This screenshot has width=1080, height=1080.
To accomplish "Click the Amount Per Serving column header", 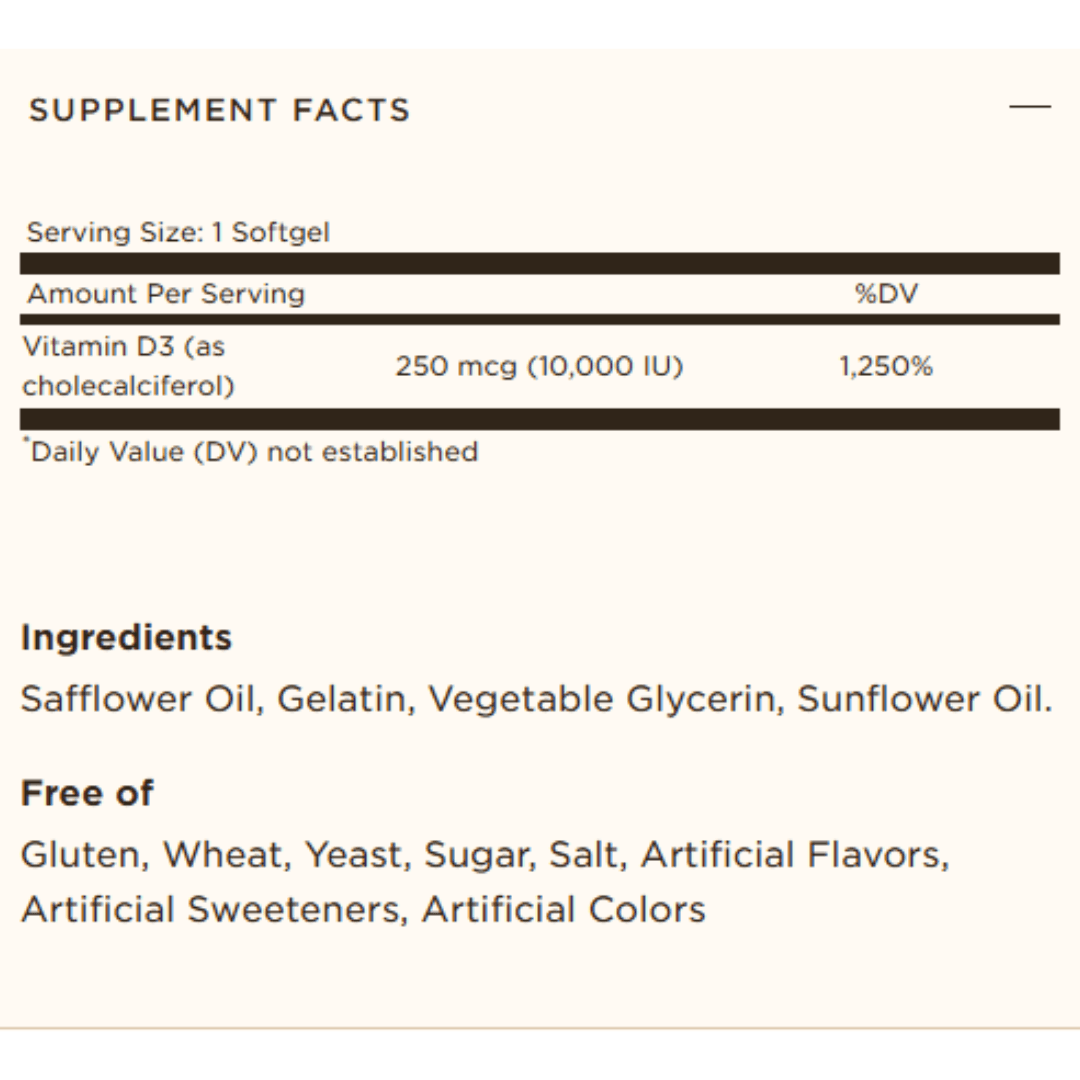I will pos(166,294).
